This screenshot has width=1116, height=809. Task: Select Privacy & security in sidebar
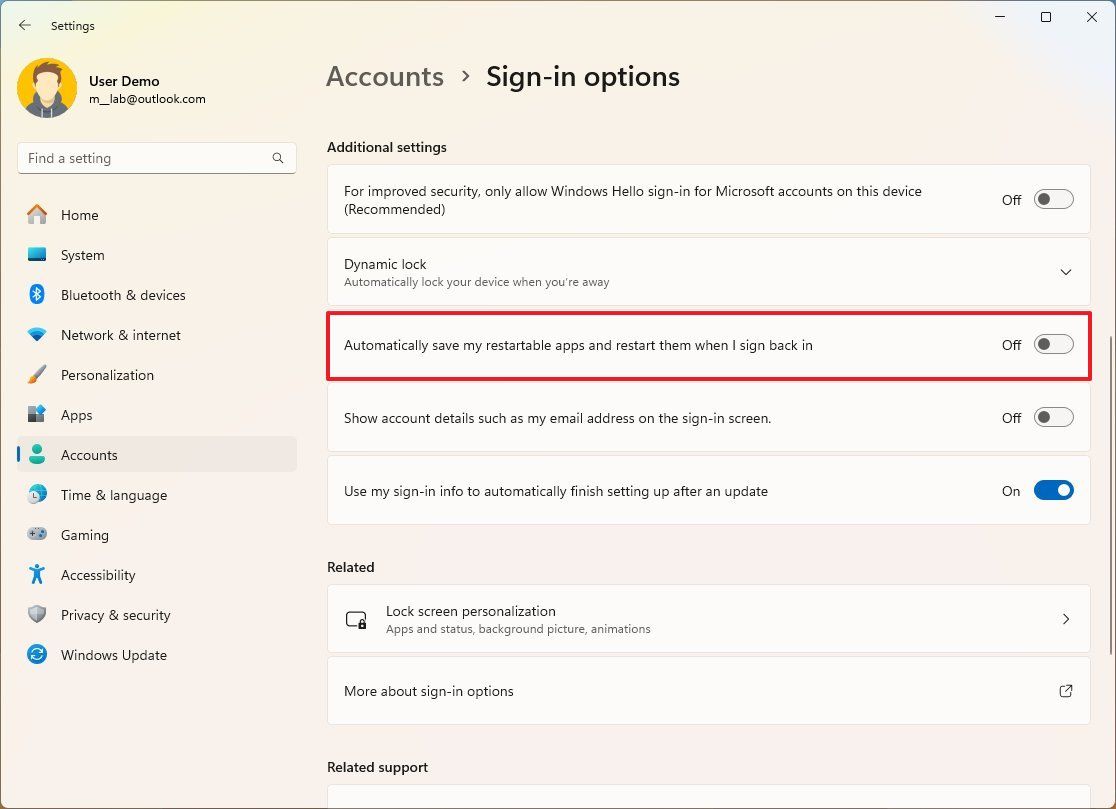point(115,615)
